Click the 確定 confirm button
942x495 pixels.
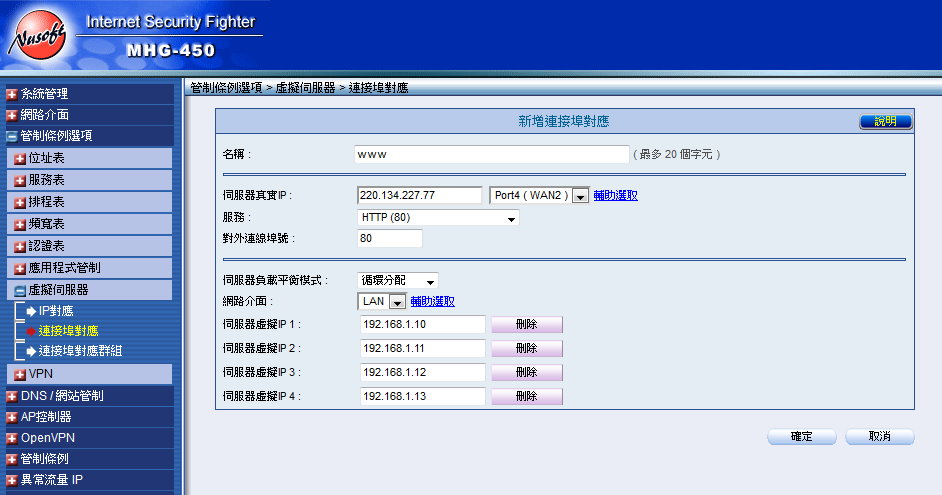pos(801,437)
